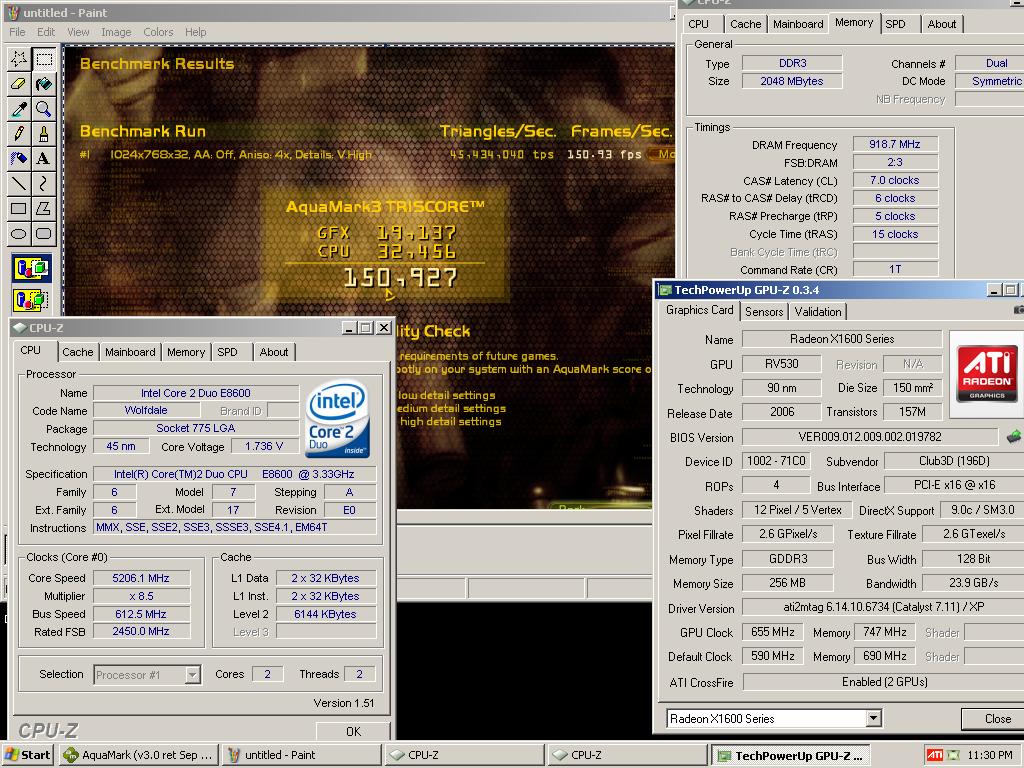Click OK button in CPU-Z window
The height and width of the screenshot is (768, 1024).
click(353, 731)
